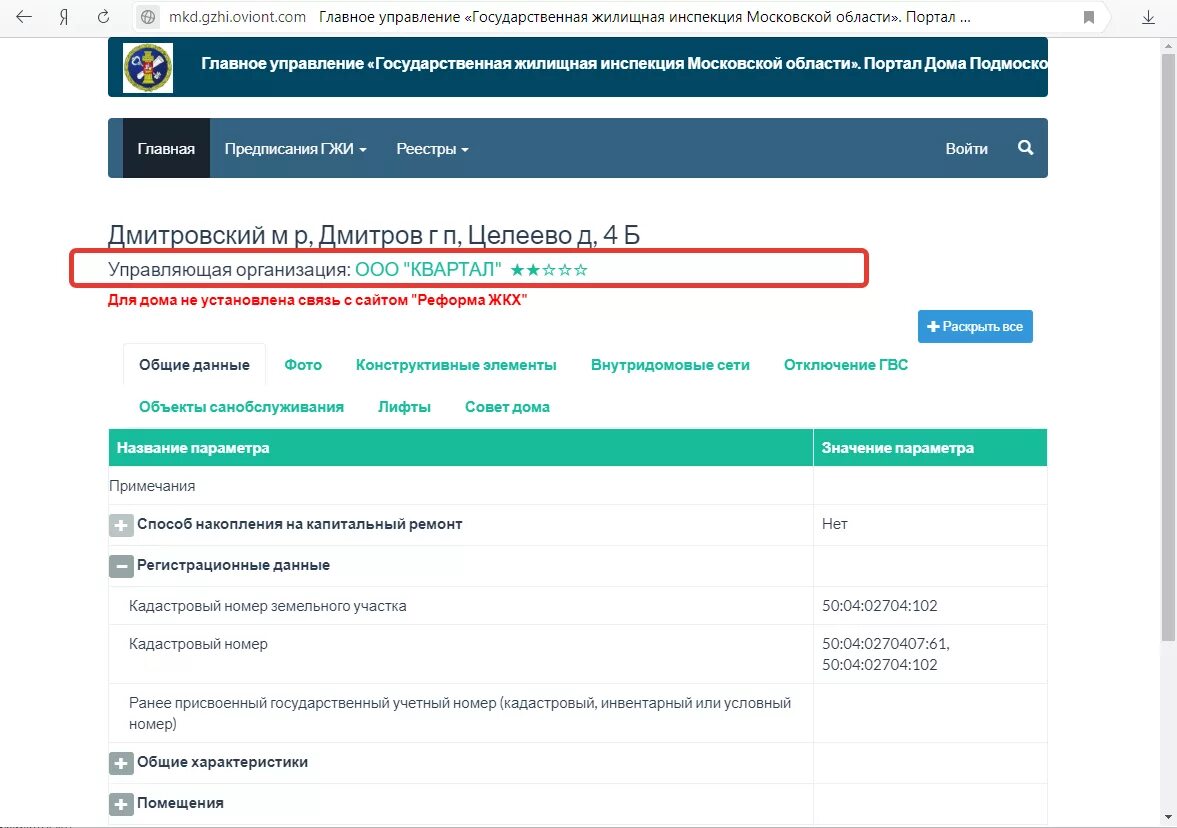Open the 'Внутридомовые сети' tab
The width and height of the screenshot is (1177, 828).
pos(670,365)
